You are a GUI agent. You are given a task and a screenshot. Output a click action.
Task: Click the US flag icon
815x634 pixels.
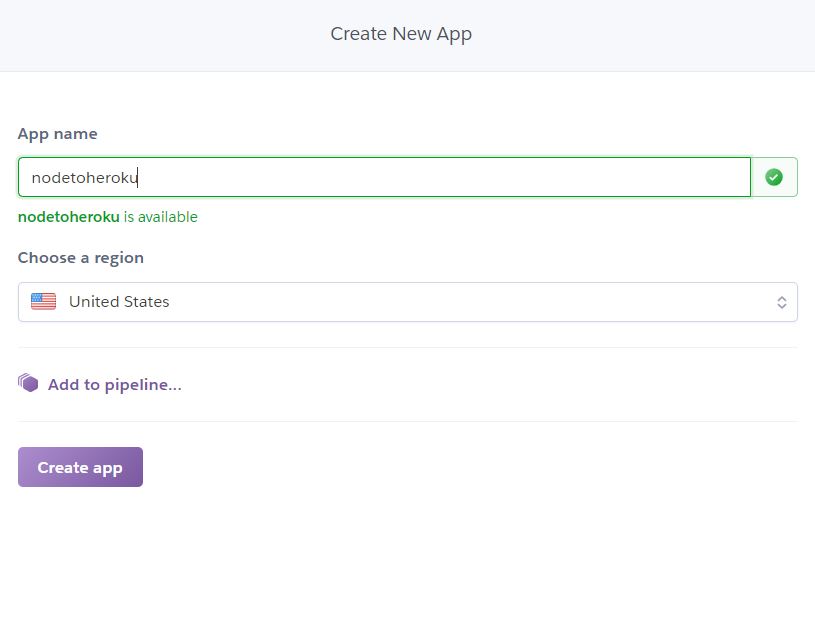(x=43, y=301)
